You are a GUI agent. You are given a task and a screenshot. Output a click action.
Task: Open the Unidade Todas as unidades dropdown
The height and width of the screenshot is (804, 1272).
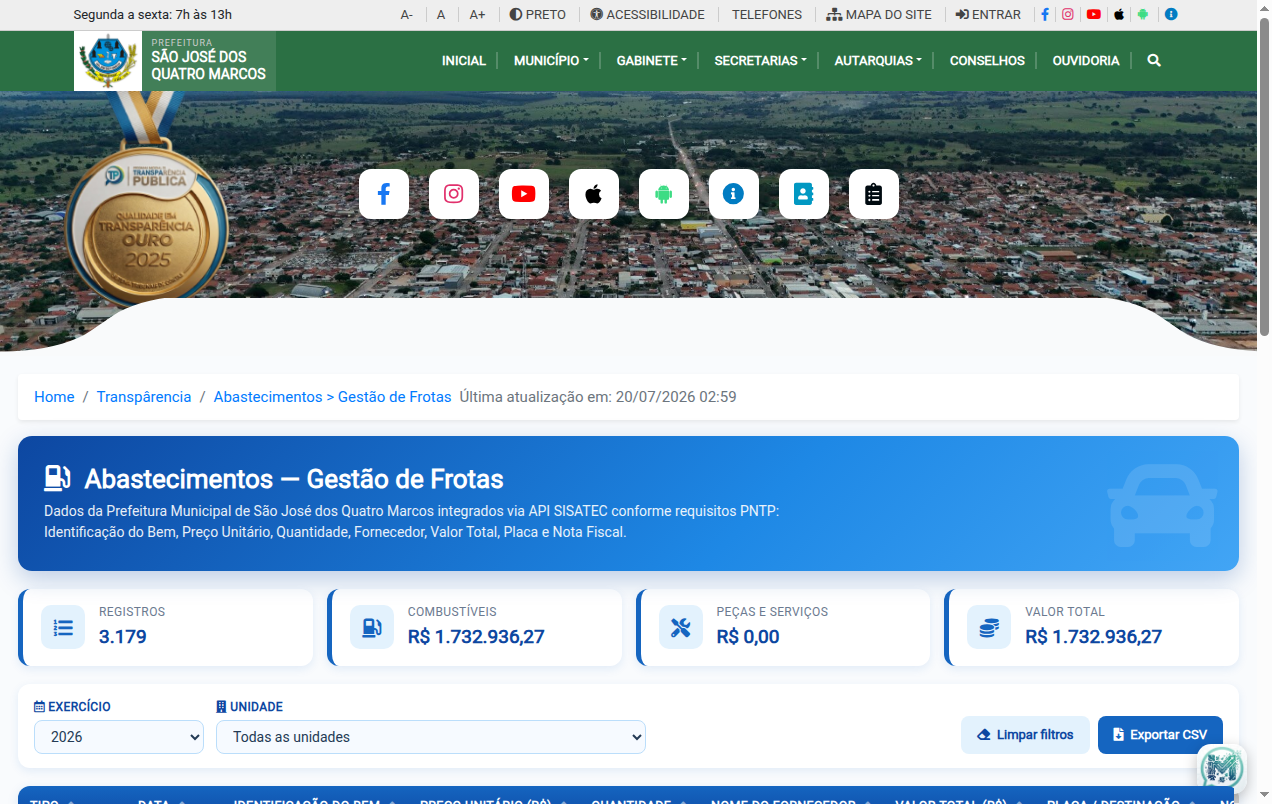click(x=431, y=737)
